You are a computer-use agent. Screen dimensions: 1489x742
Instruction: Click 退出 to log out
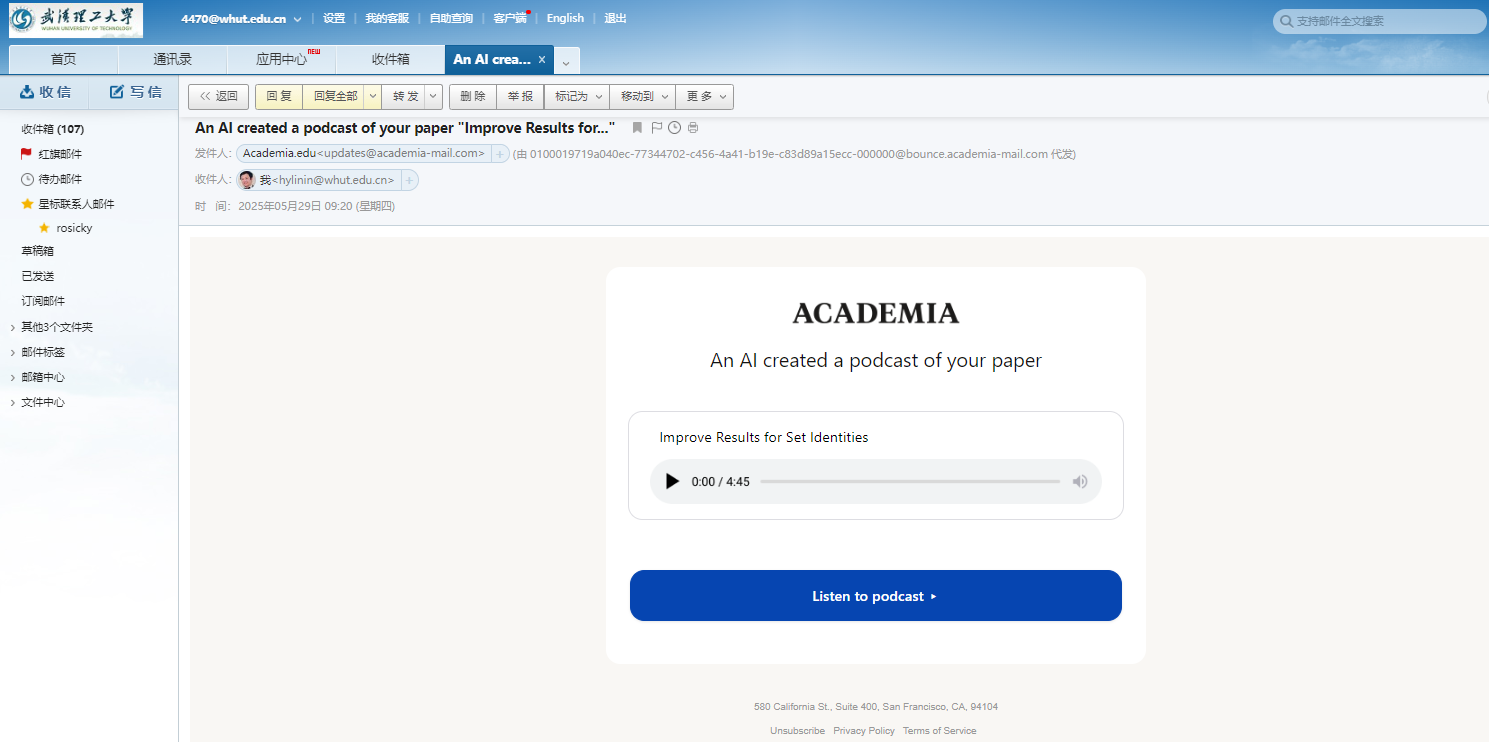(x=616, y=18)
